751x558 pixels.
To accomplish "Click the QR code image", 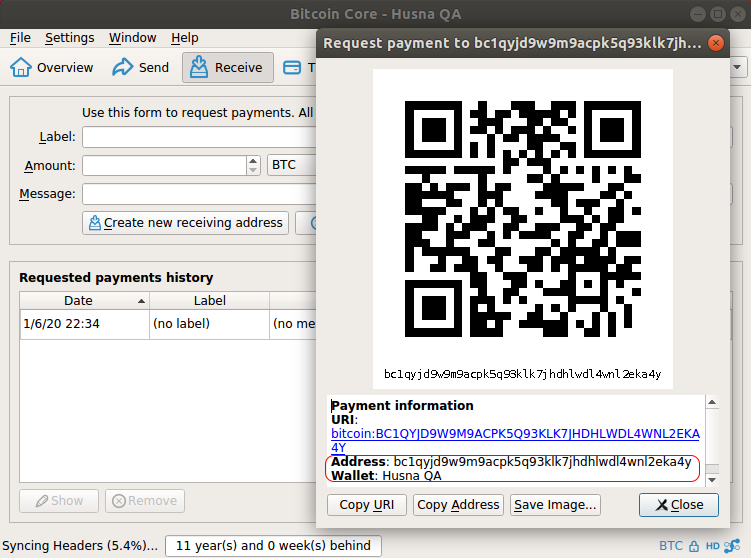I will pyautogui.click(x=523, y=219).
